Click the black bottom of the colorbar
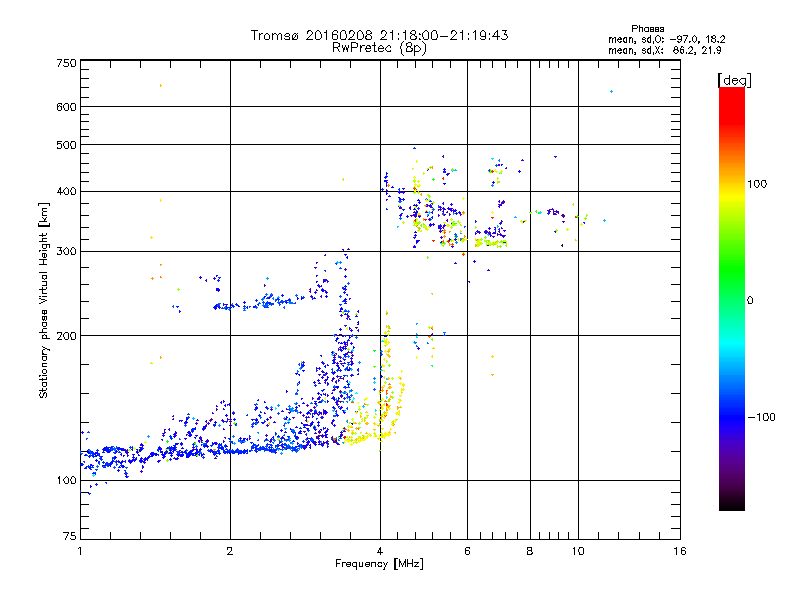The width and height of the screenshot is (800, 600). pos(732,503)
